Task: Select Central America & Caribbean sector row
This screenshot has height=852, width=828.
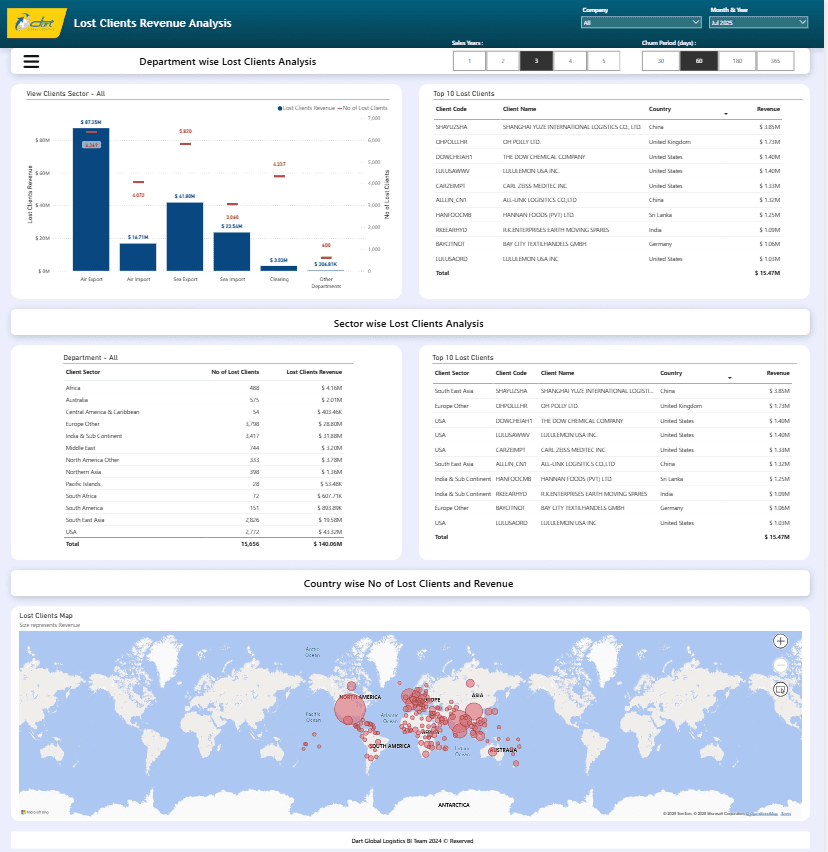Action: pos(204,412)
